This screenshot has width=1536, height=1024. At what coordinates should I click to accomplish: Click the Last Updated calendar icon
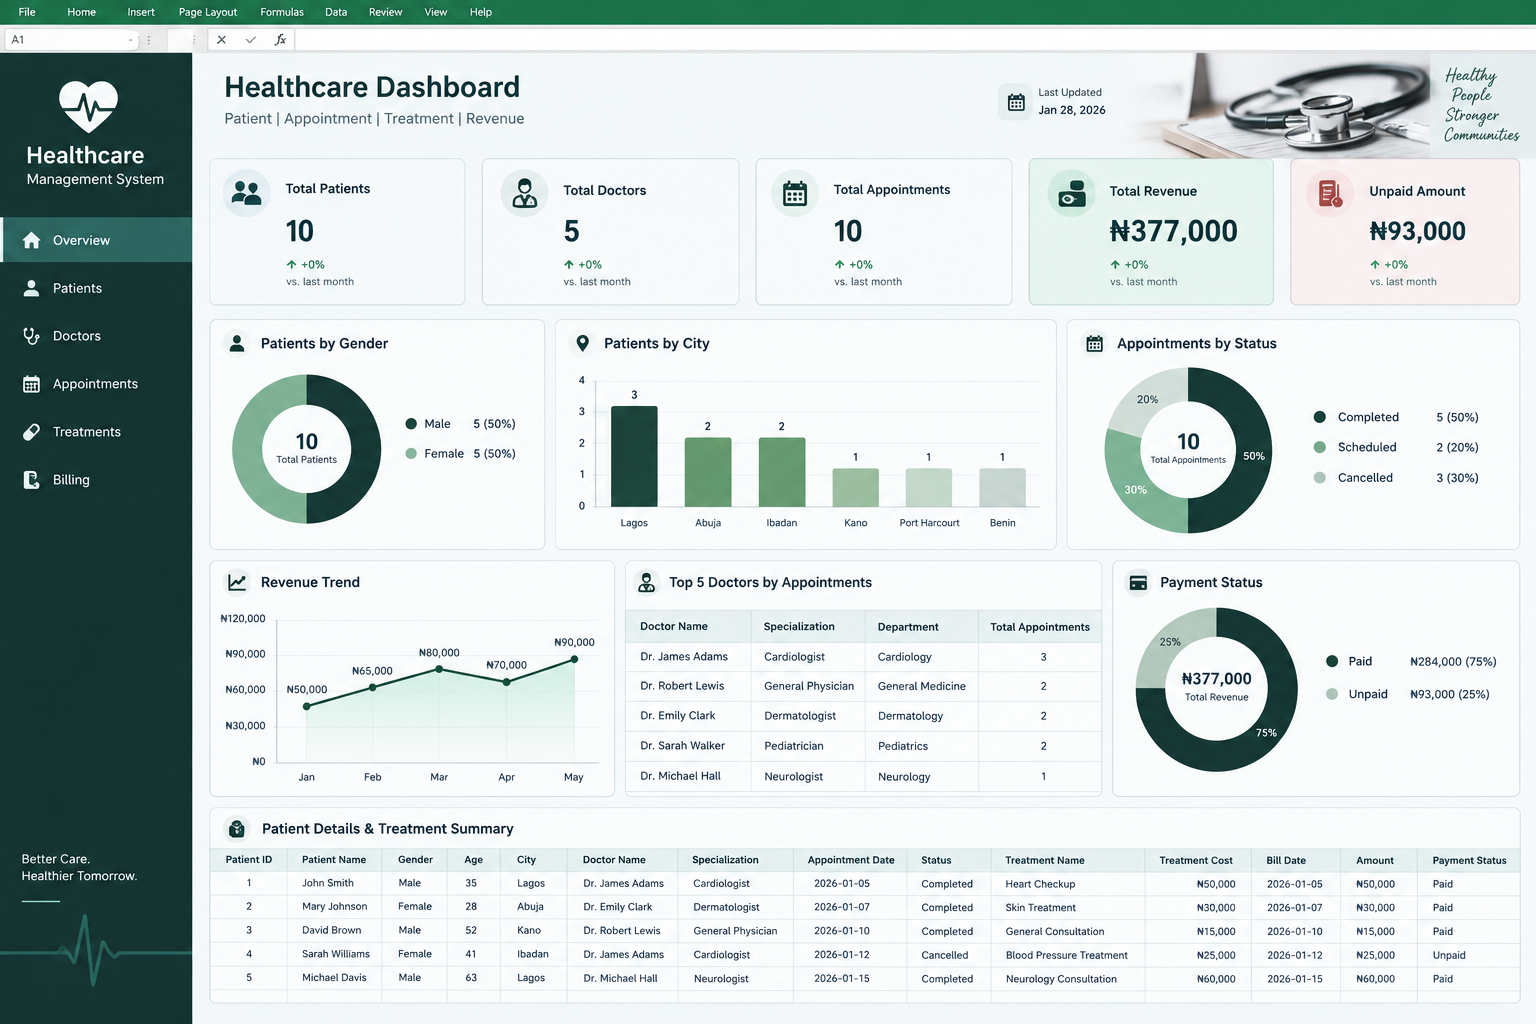click(1016, 102)
